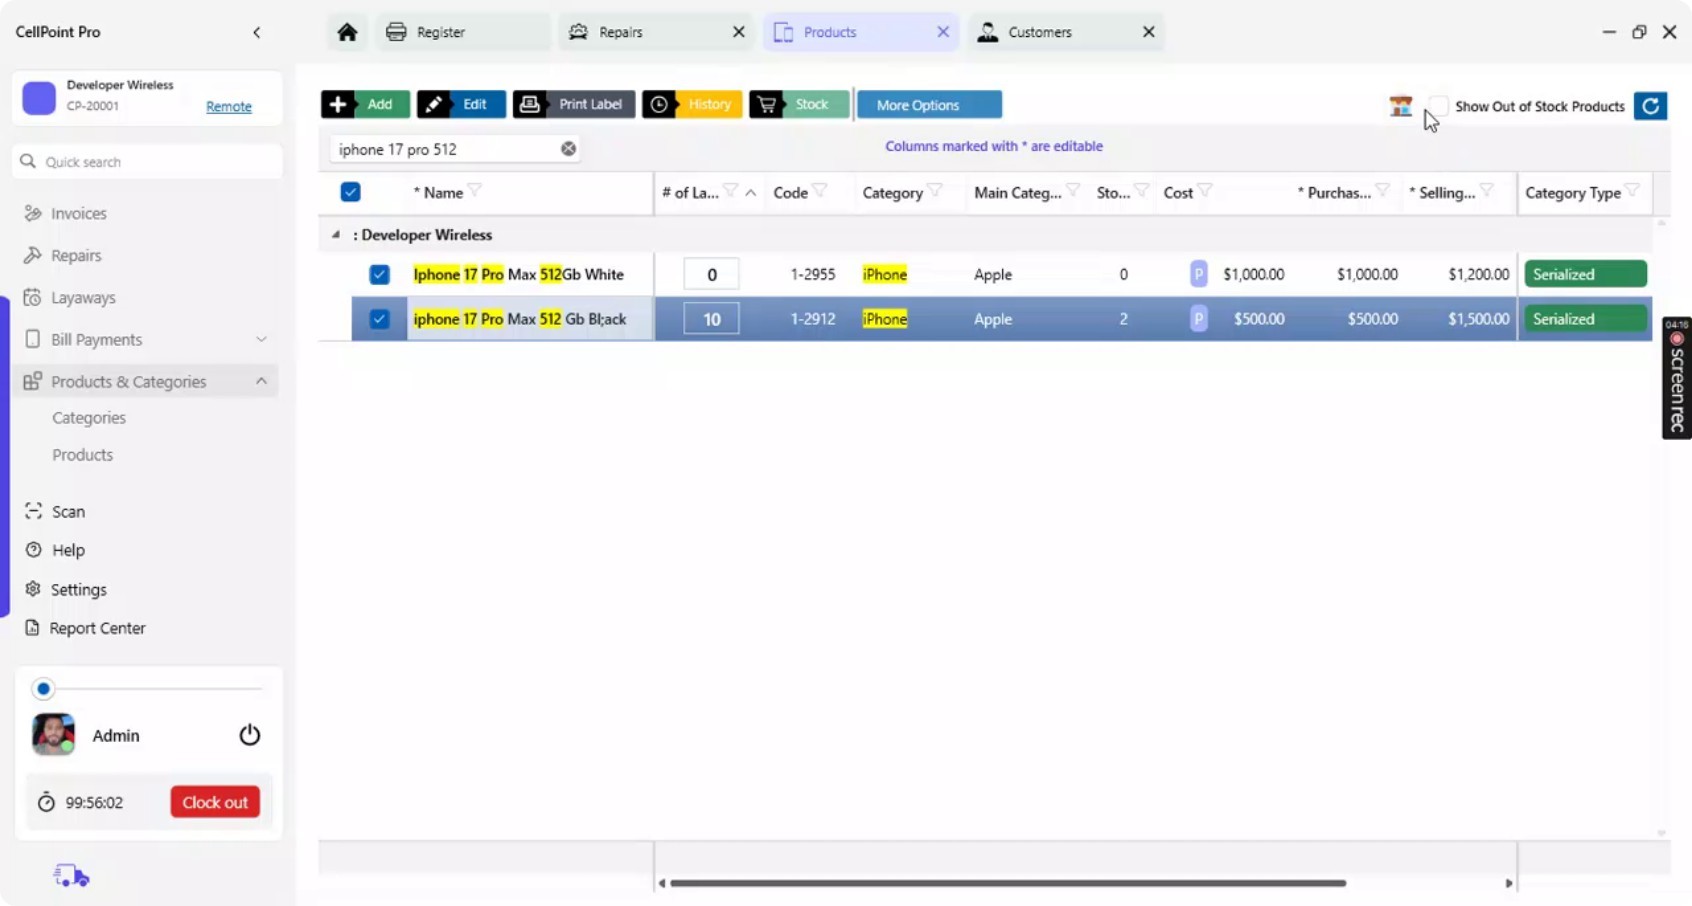Screen dimensions: 1692x906
Task: Click the filter icon on Stock column
Action: click(x=1141, y=190)
